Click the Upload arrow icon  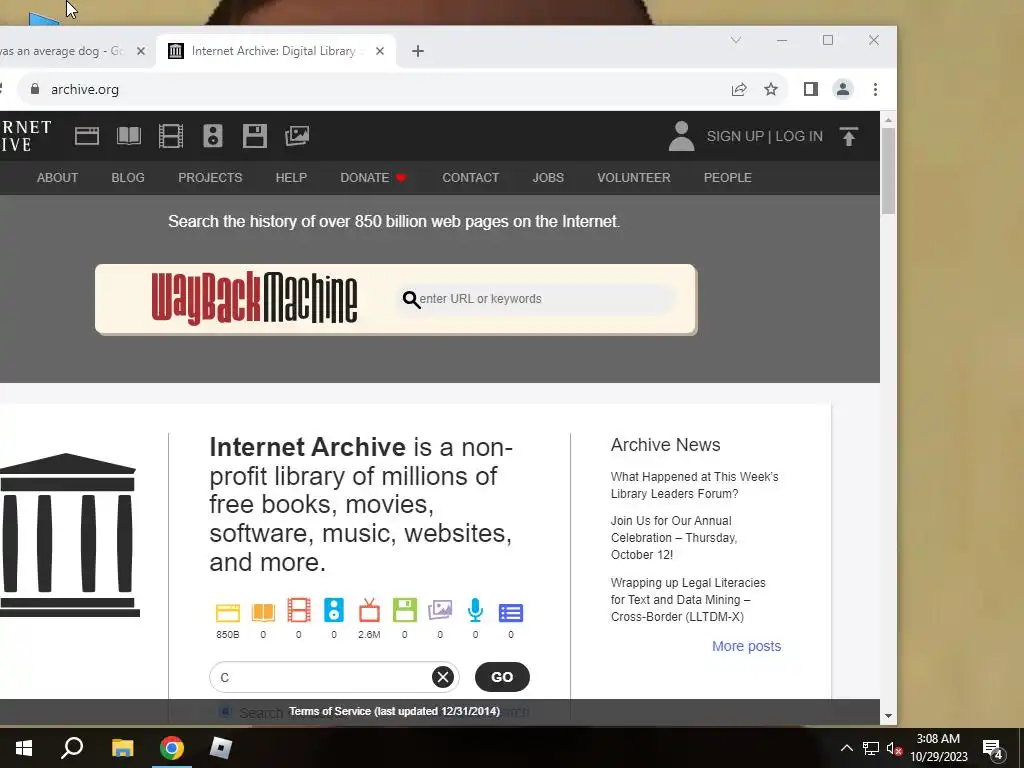pos(848,136)
